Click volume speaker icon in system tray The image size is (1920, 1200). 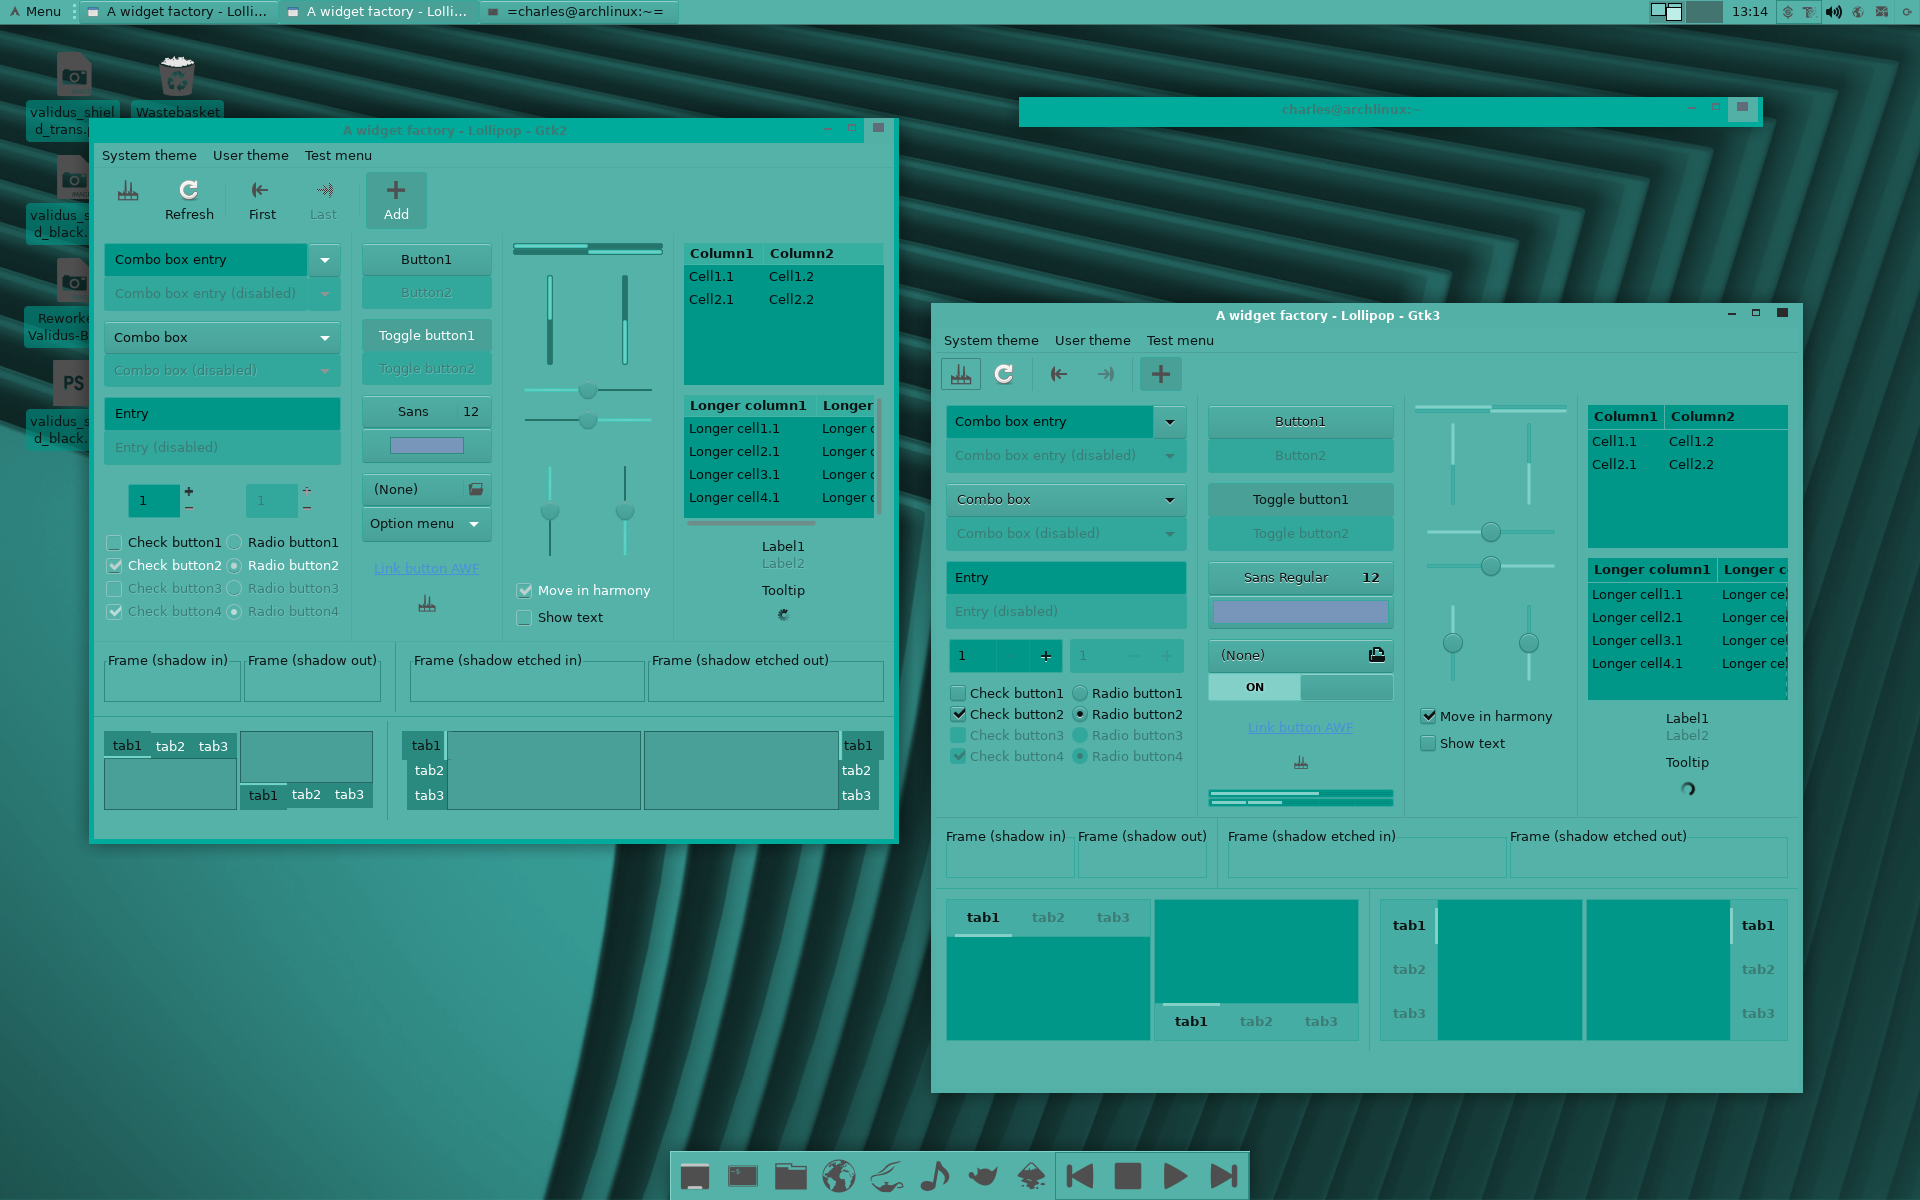point(1833,12)
